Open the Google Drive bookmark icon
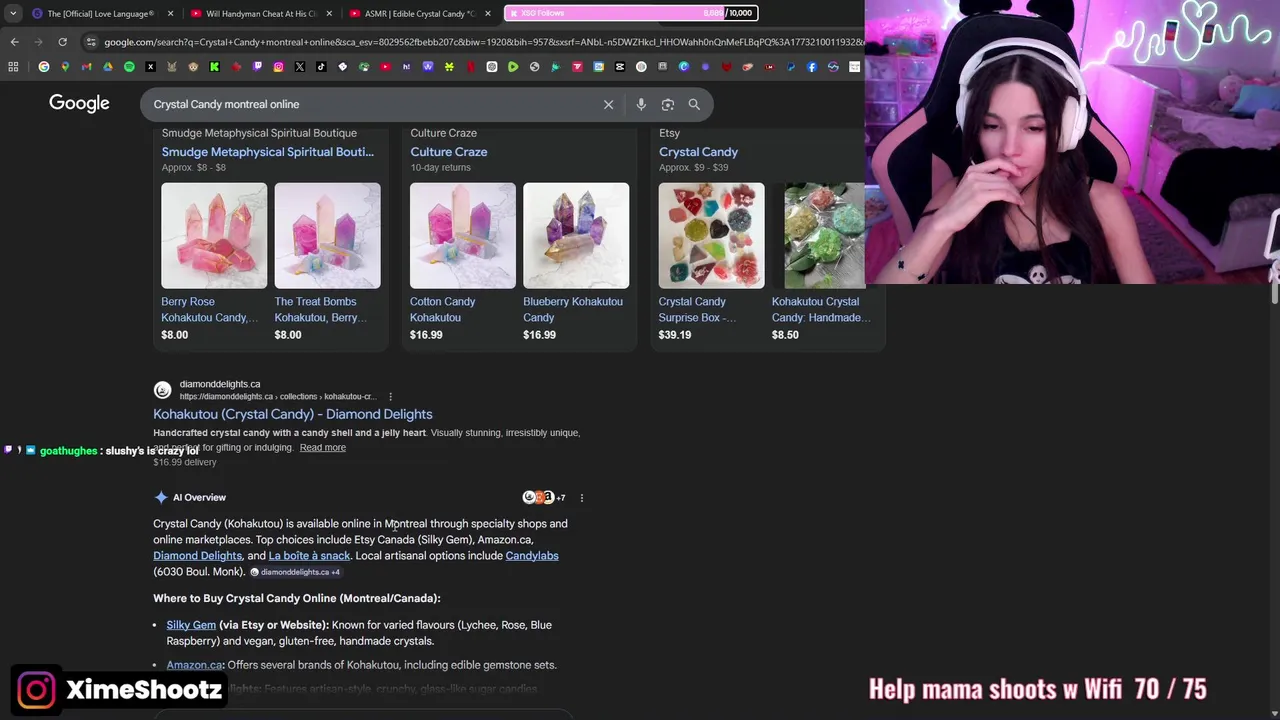The height and width of the screenshot is (720, 1280). [x=107, y=67]
